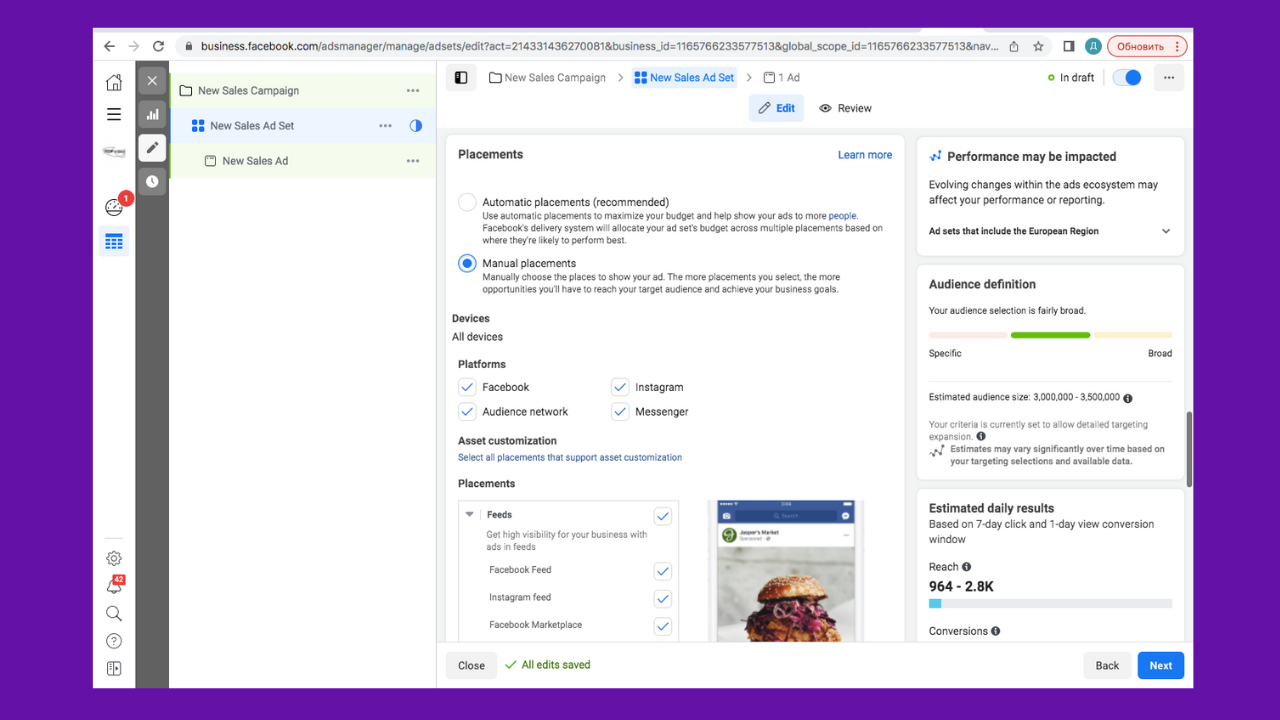This screenshot has width=1280, height=720.
Task: Select the pencil edit icon in the dark strip
Action: point(152,148)
